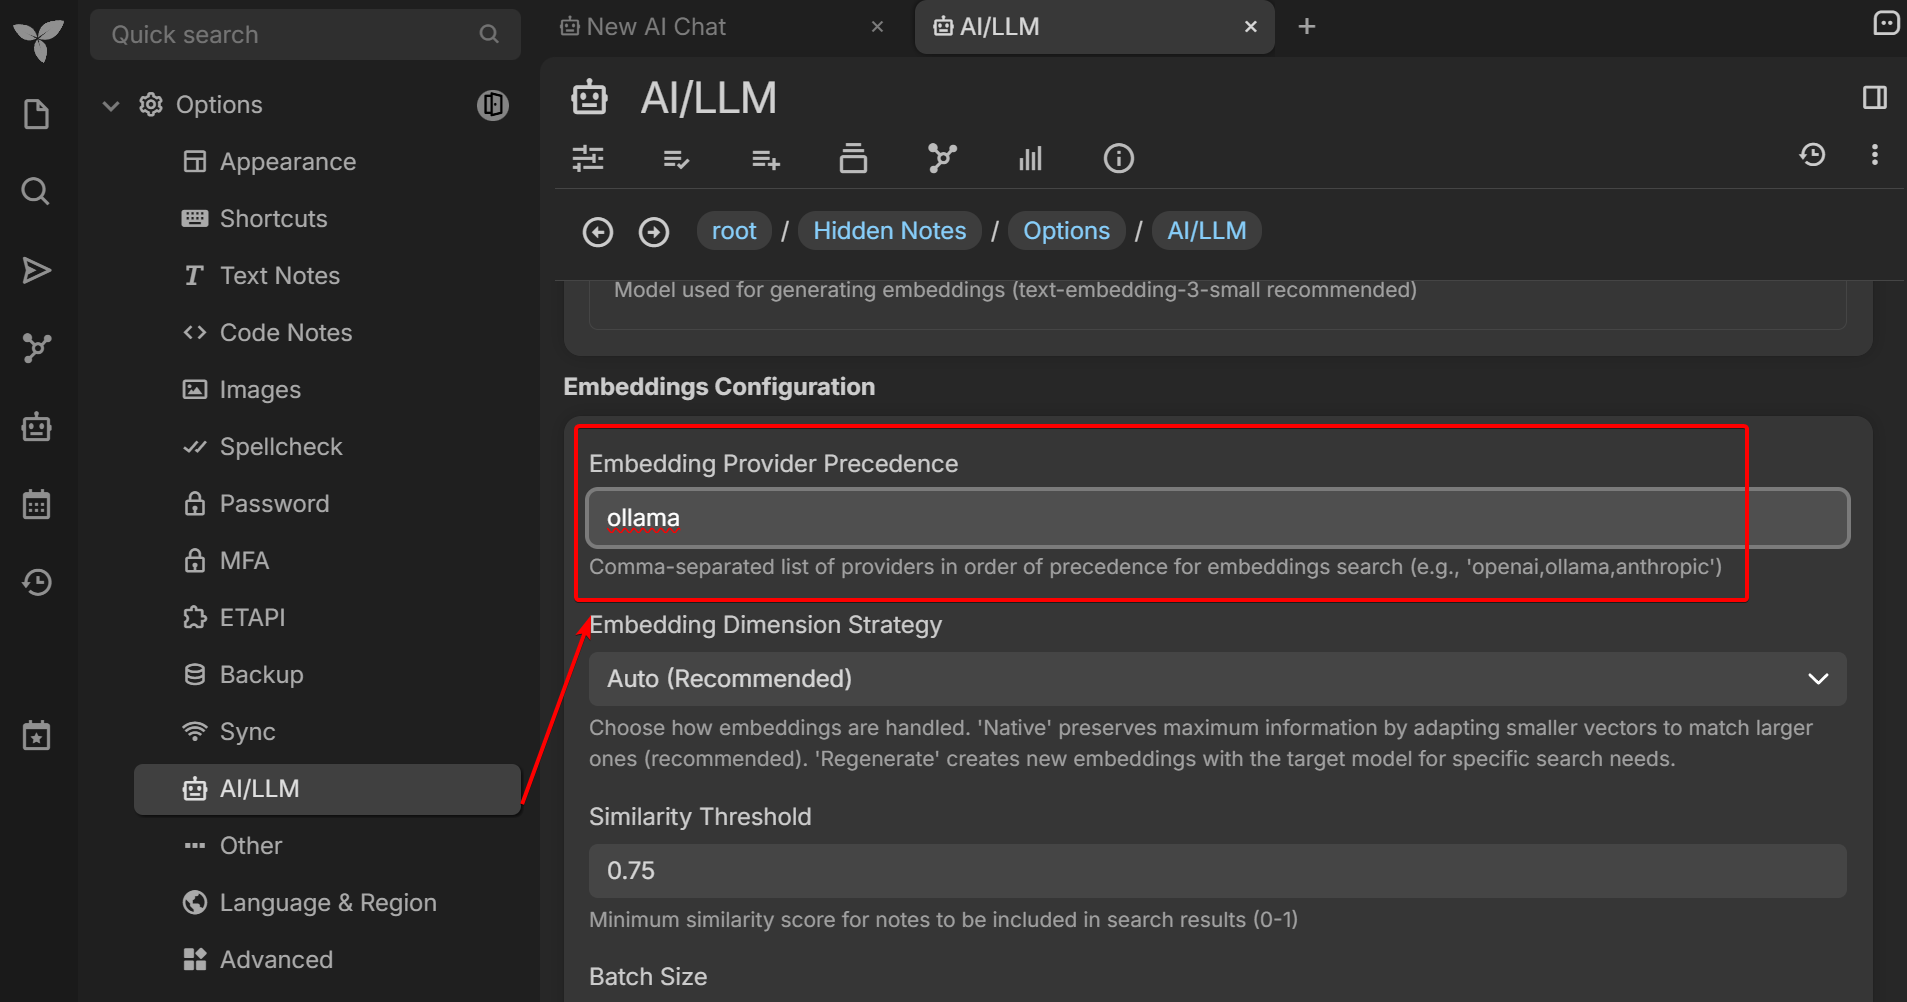The height and width of the screenshot is (1002, 1907).
Task: Navigate back using the back arrow
Action: [x=598, y=232]
